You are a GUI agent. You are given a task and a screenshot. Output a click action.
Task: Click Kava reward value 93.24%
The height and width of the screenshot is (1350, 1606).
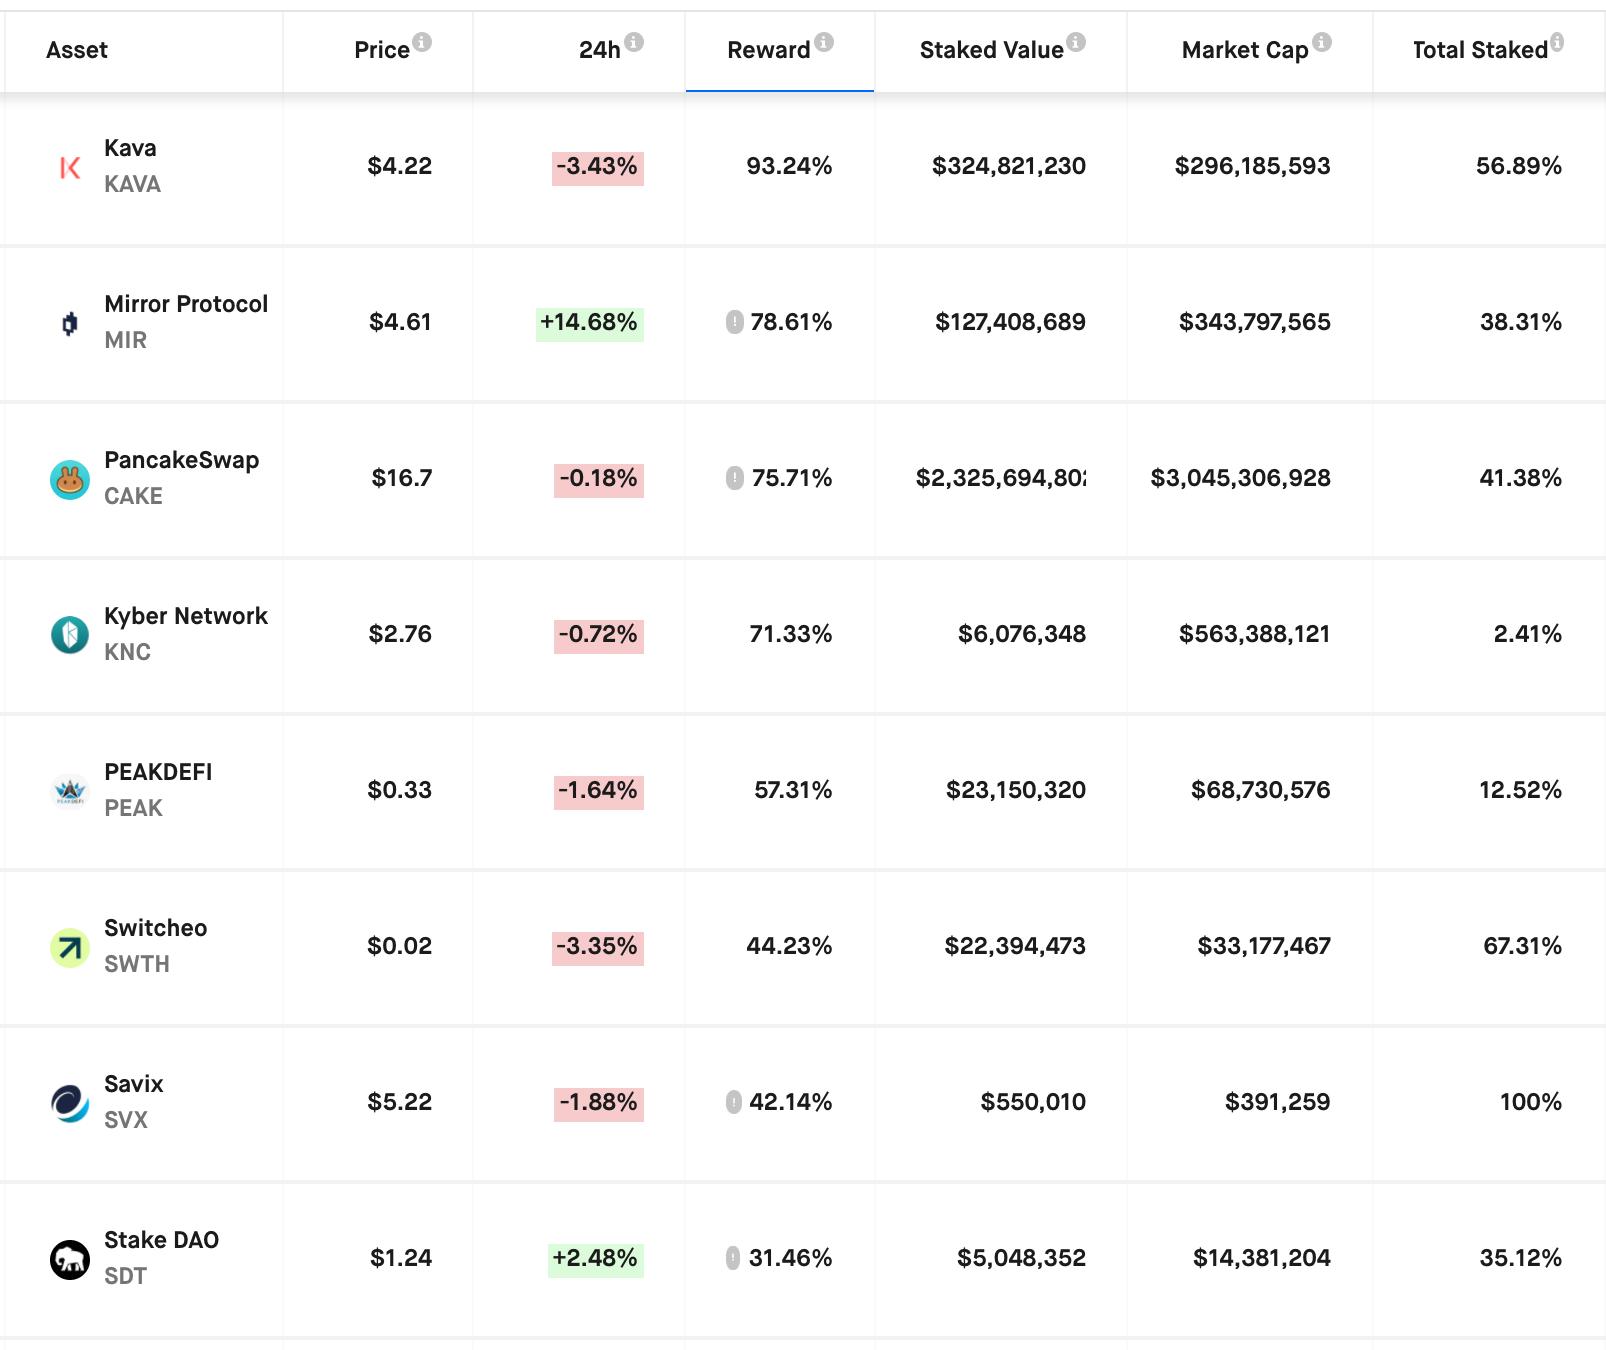click(x=789, y=166)
